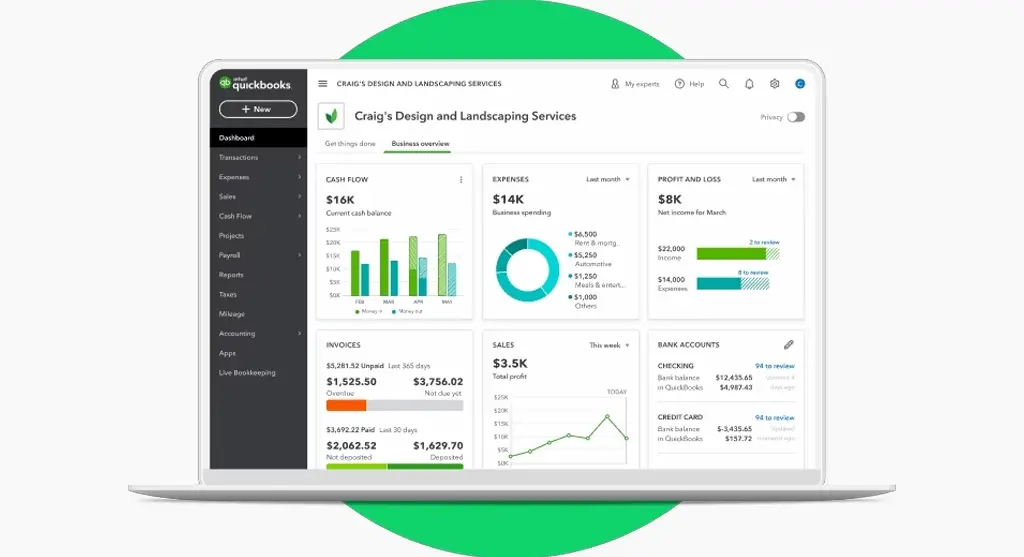Click the 2 to review link
This screenshot has width=1024, height=557.
764,242
